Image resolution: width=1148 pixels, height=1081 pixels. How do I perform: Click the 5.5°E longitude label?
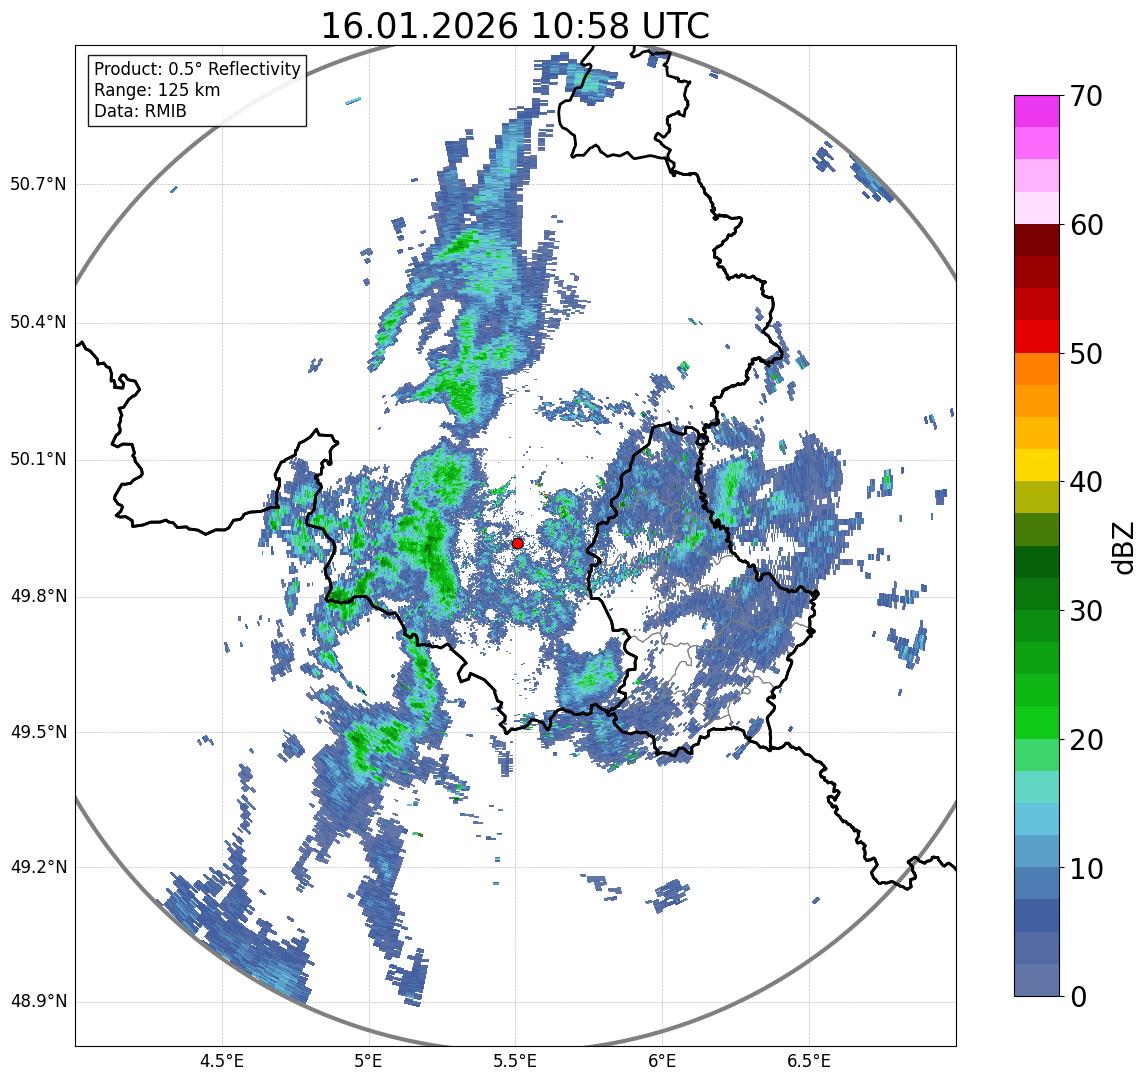(x=515, y=1061)
